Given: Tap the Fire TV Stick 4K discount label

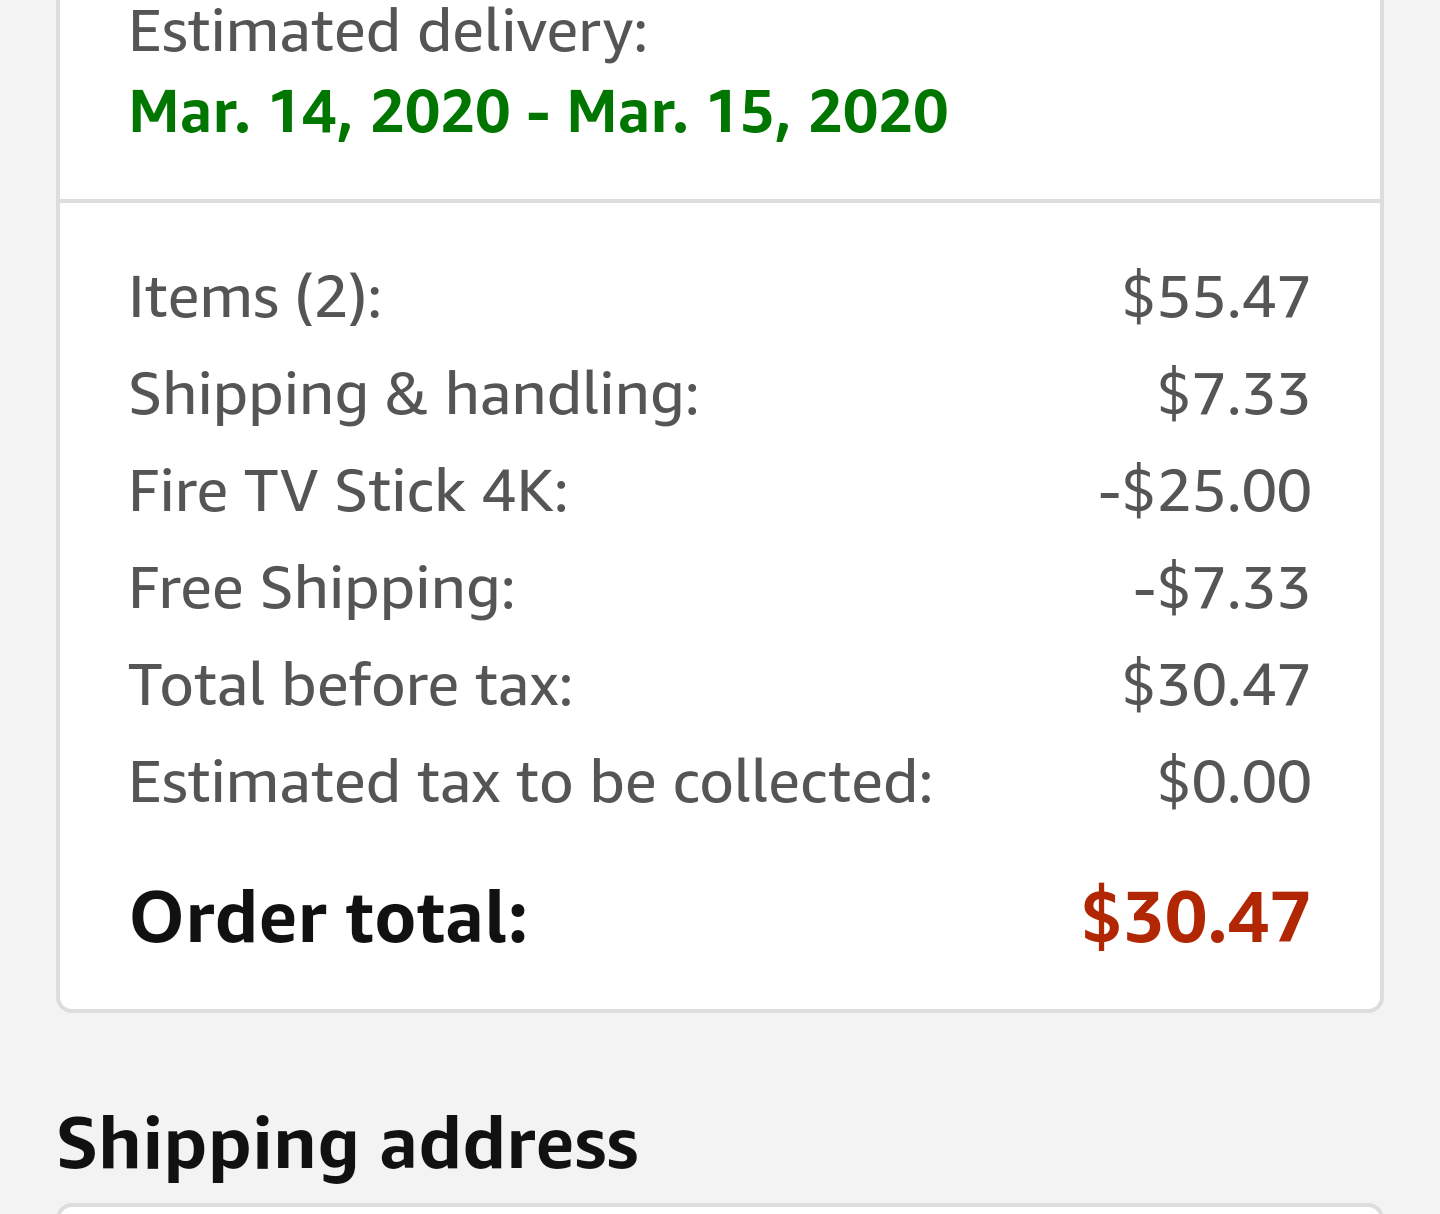Looking at the screenshot, I should coord(348,491).
